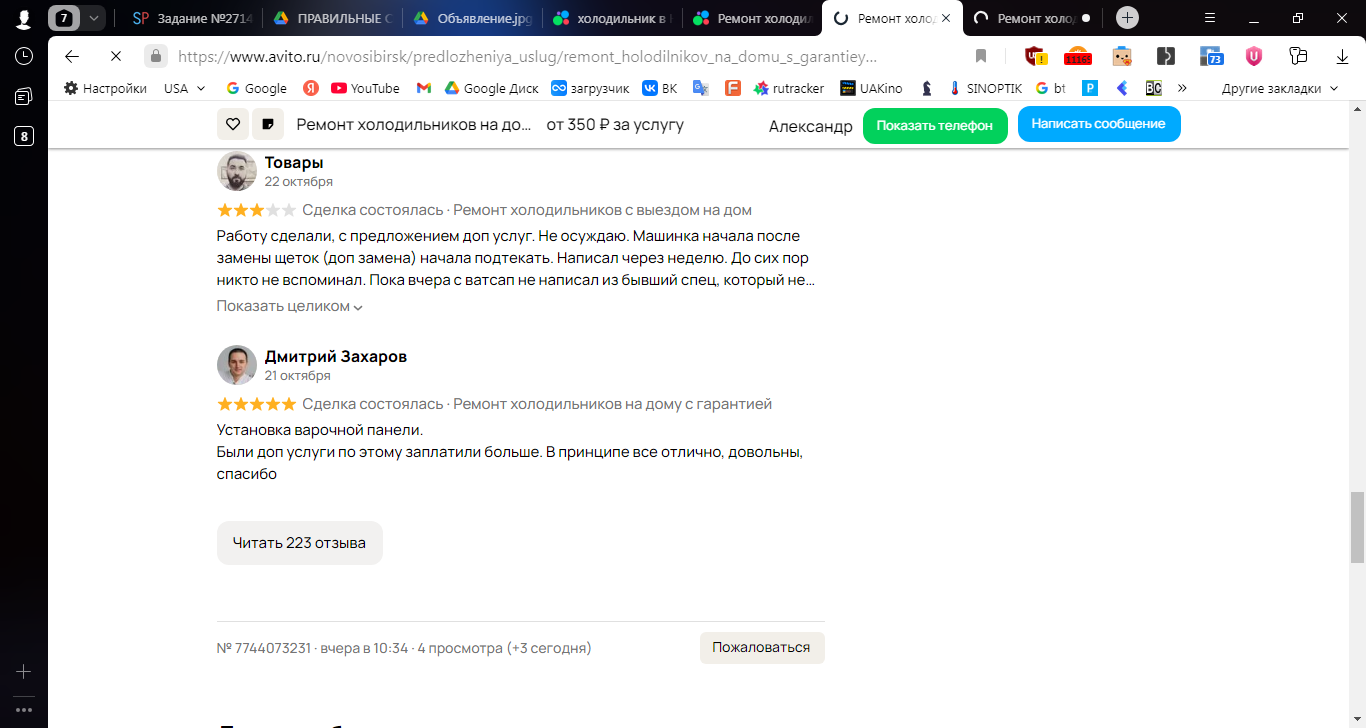This screenshot has width=1366, height=728.
Task: Open the Настройки bookmark
Action: (105, 88)
